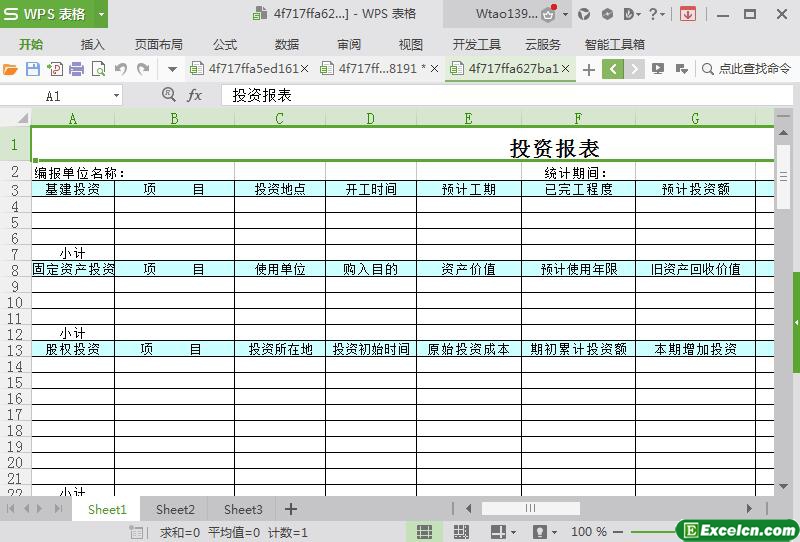Click the Undo arrow icon
This screenshot has width=800, height=542.
click(x=121, y=68)
